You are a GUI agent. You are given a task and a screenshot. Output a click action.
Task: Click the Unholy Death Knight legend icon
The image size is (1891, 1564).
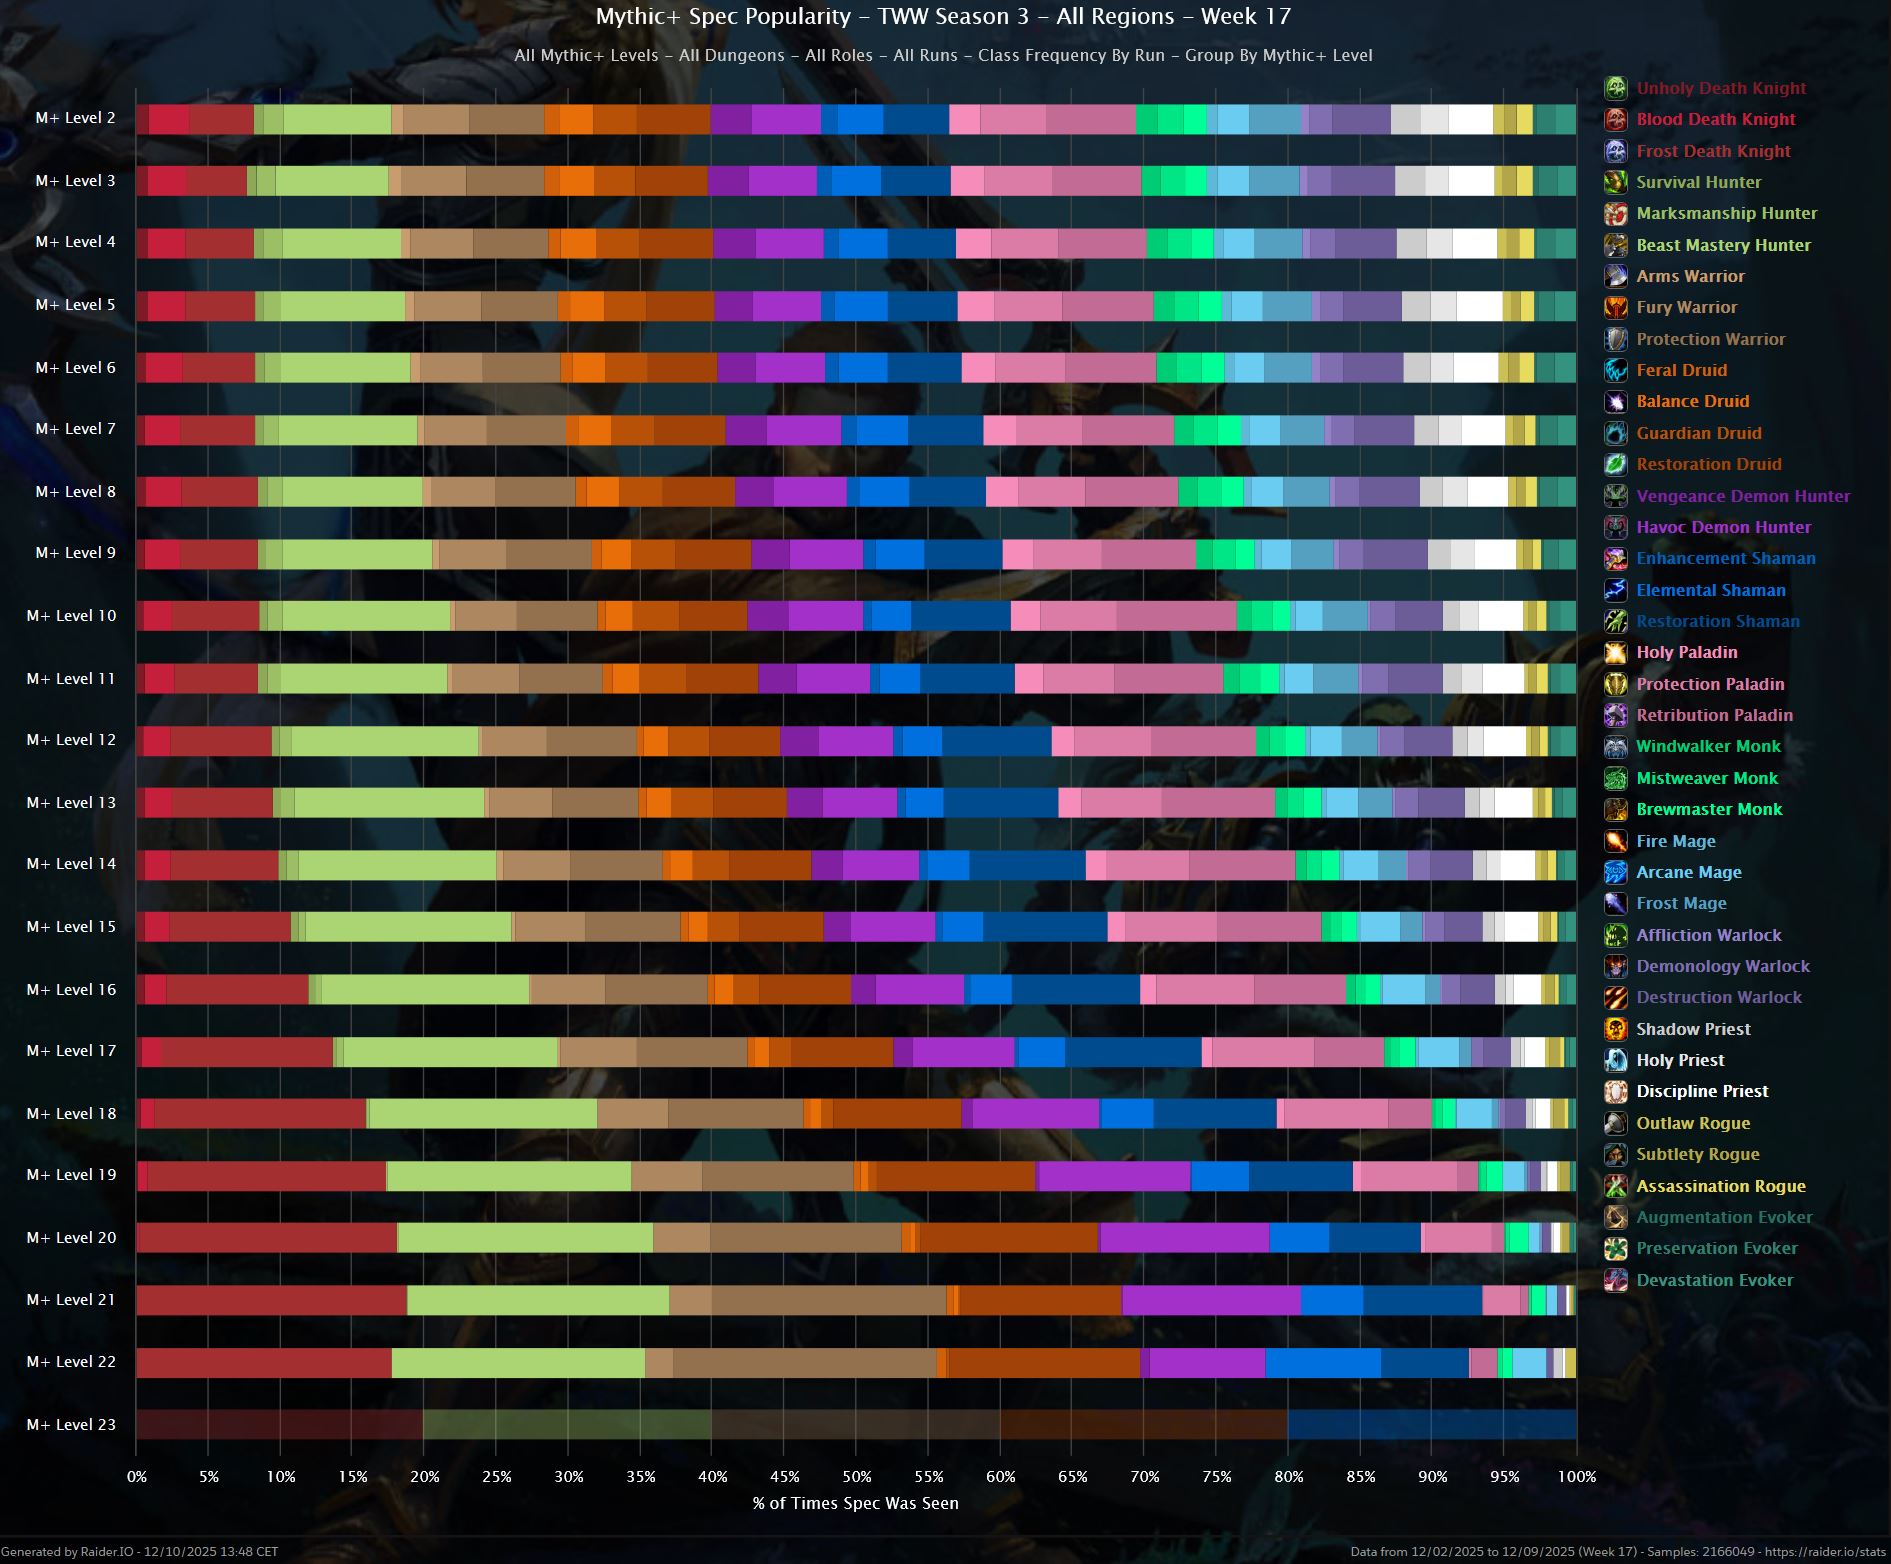(1615, 88)
